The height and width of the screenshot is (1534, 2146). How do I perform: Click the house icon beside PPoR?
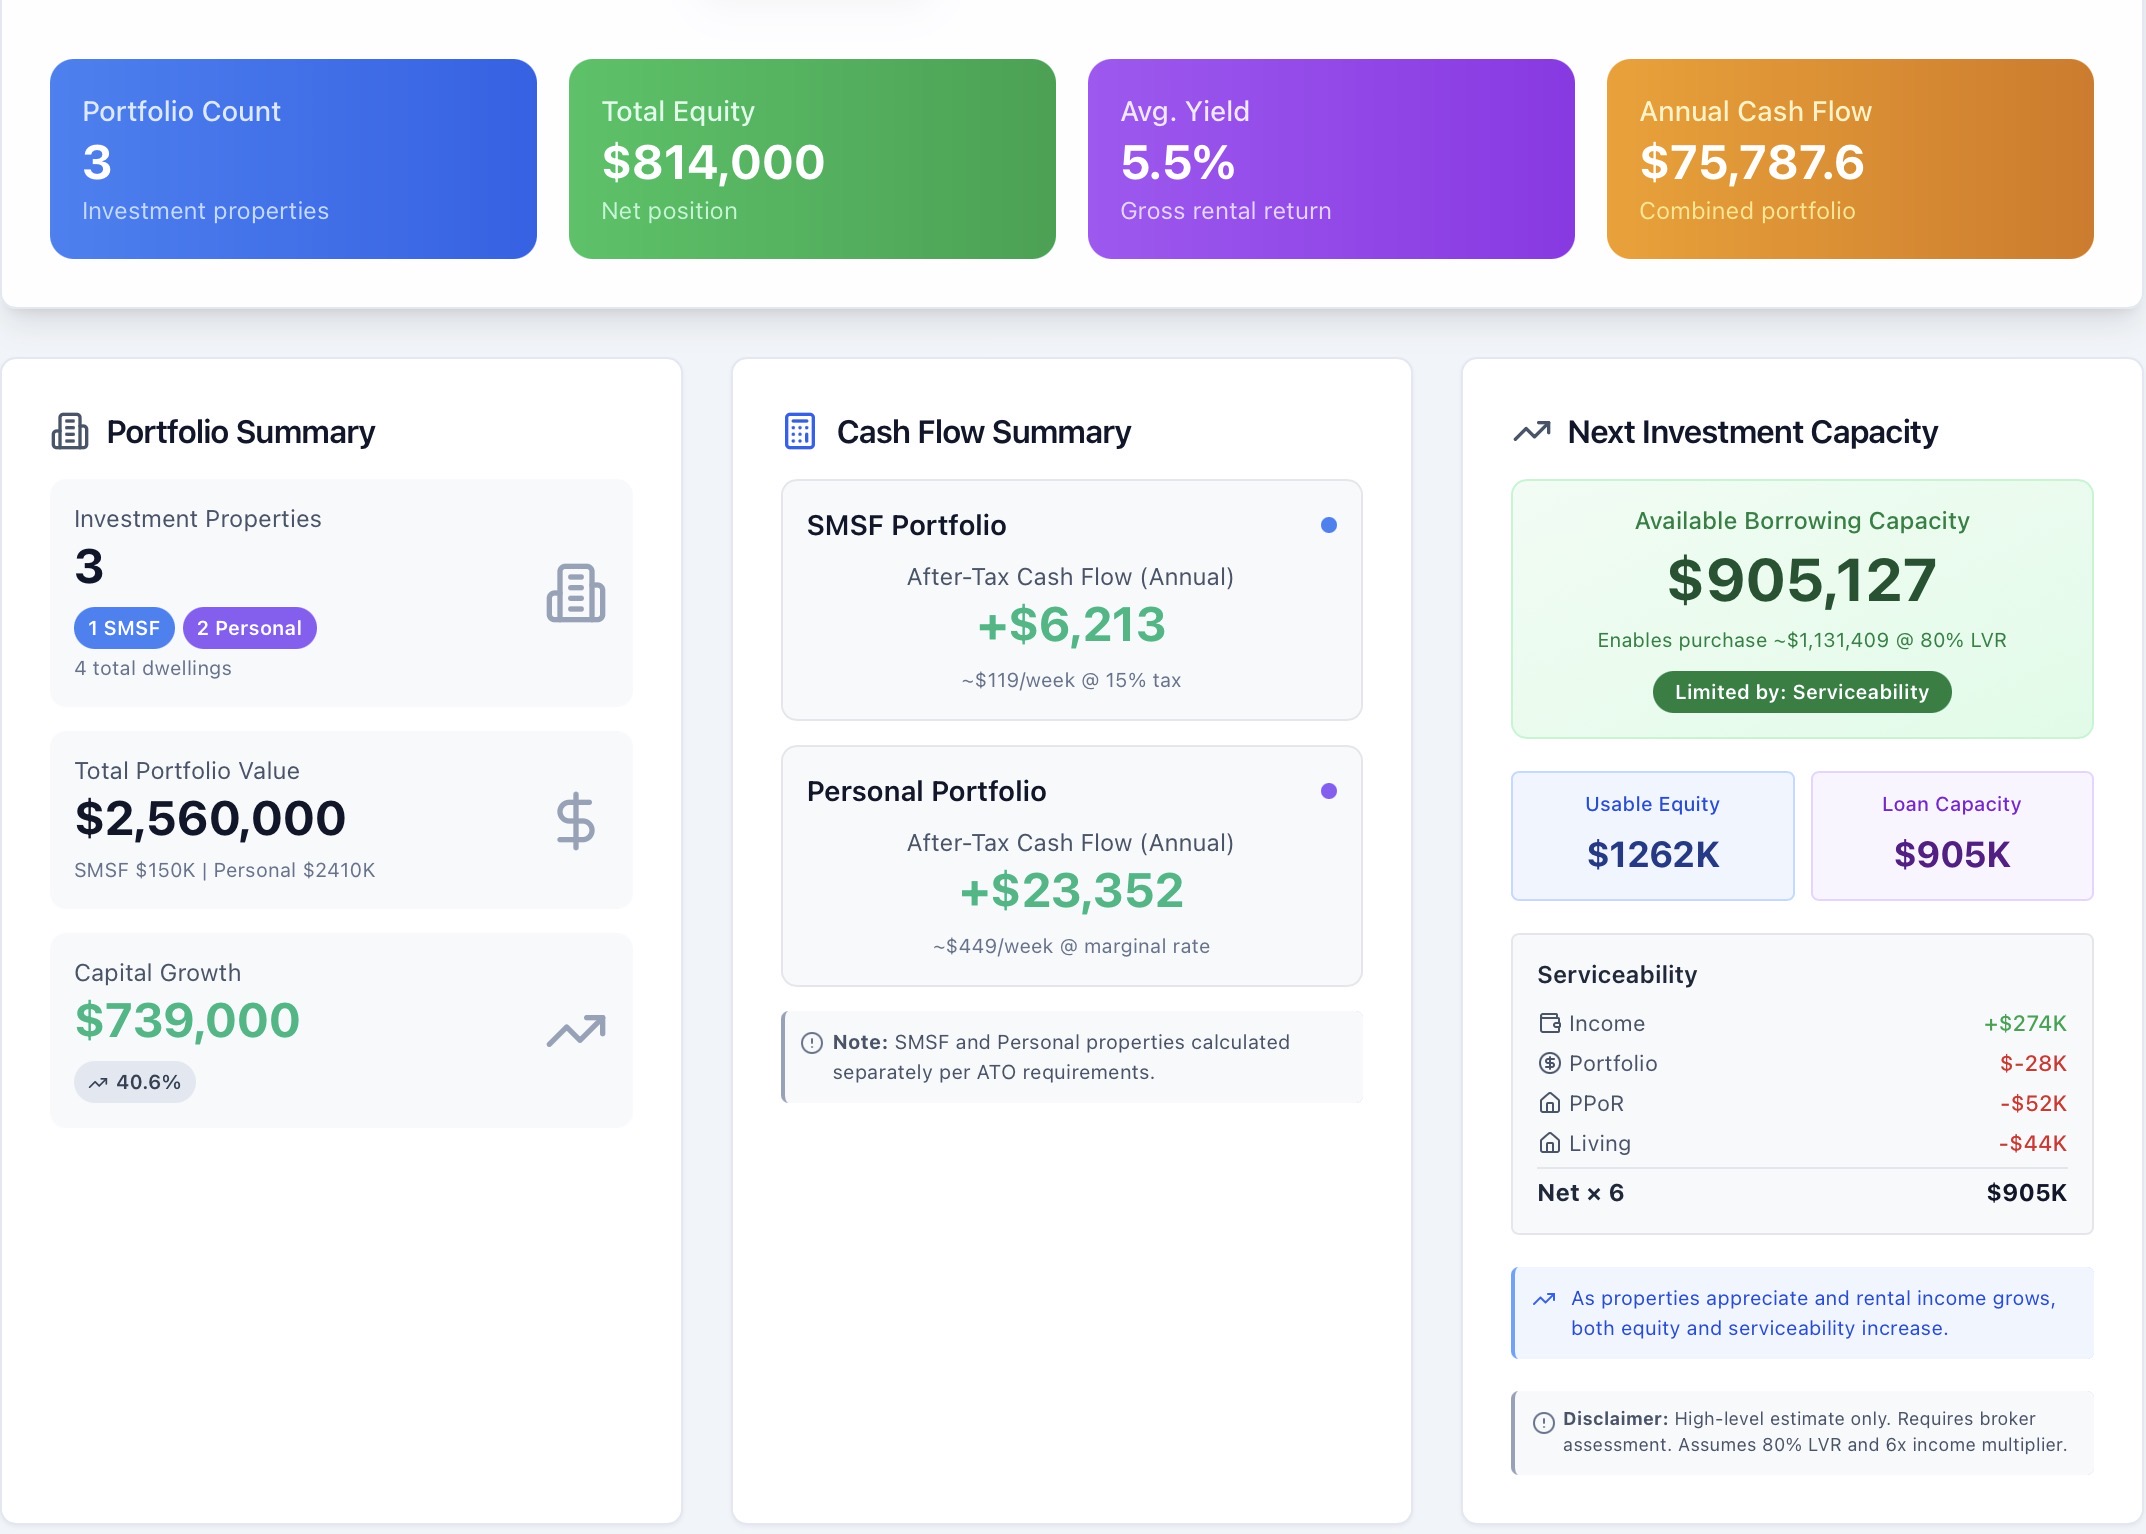point(1550,1103)
